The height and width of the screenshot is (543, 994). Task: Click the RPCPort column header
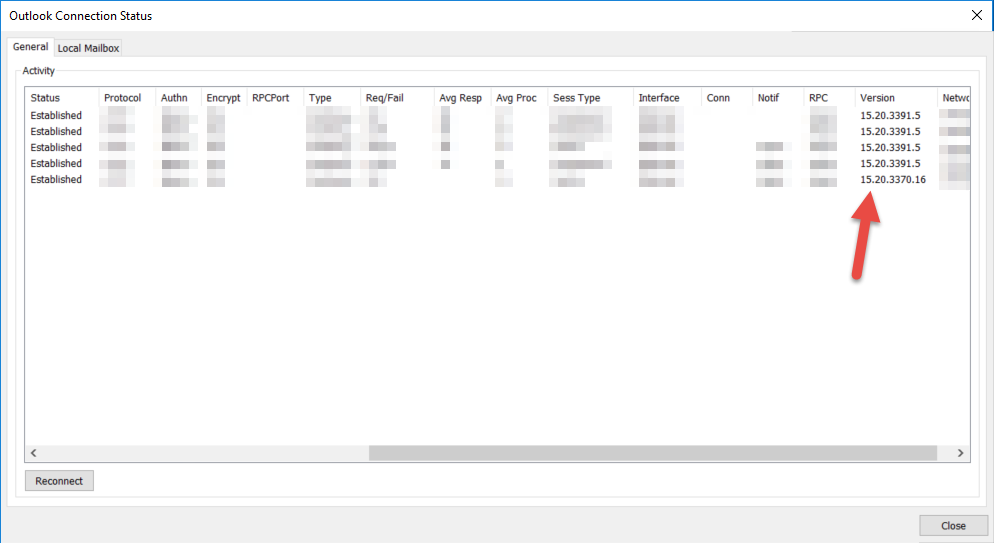(x=275, y=98)
